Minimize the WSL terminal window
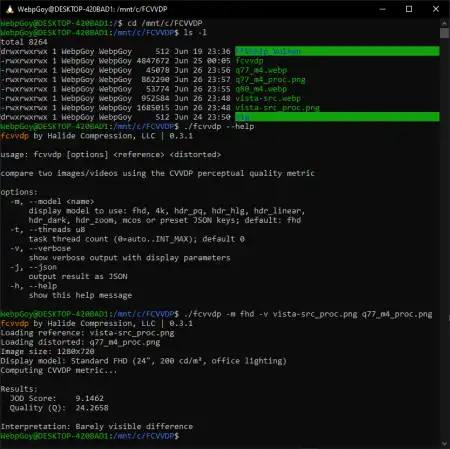 [x=383, y=9]
